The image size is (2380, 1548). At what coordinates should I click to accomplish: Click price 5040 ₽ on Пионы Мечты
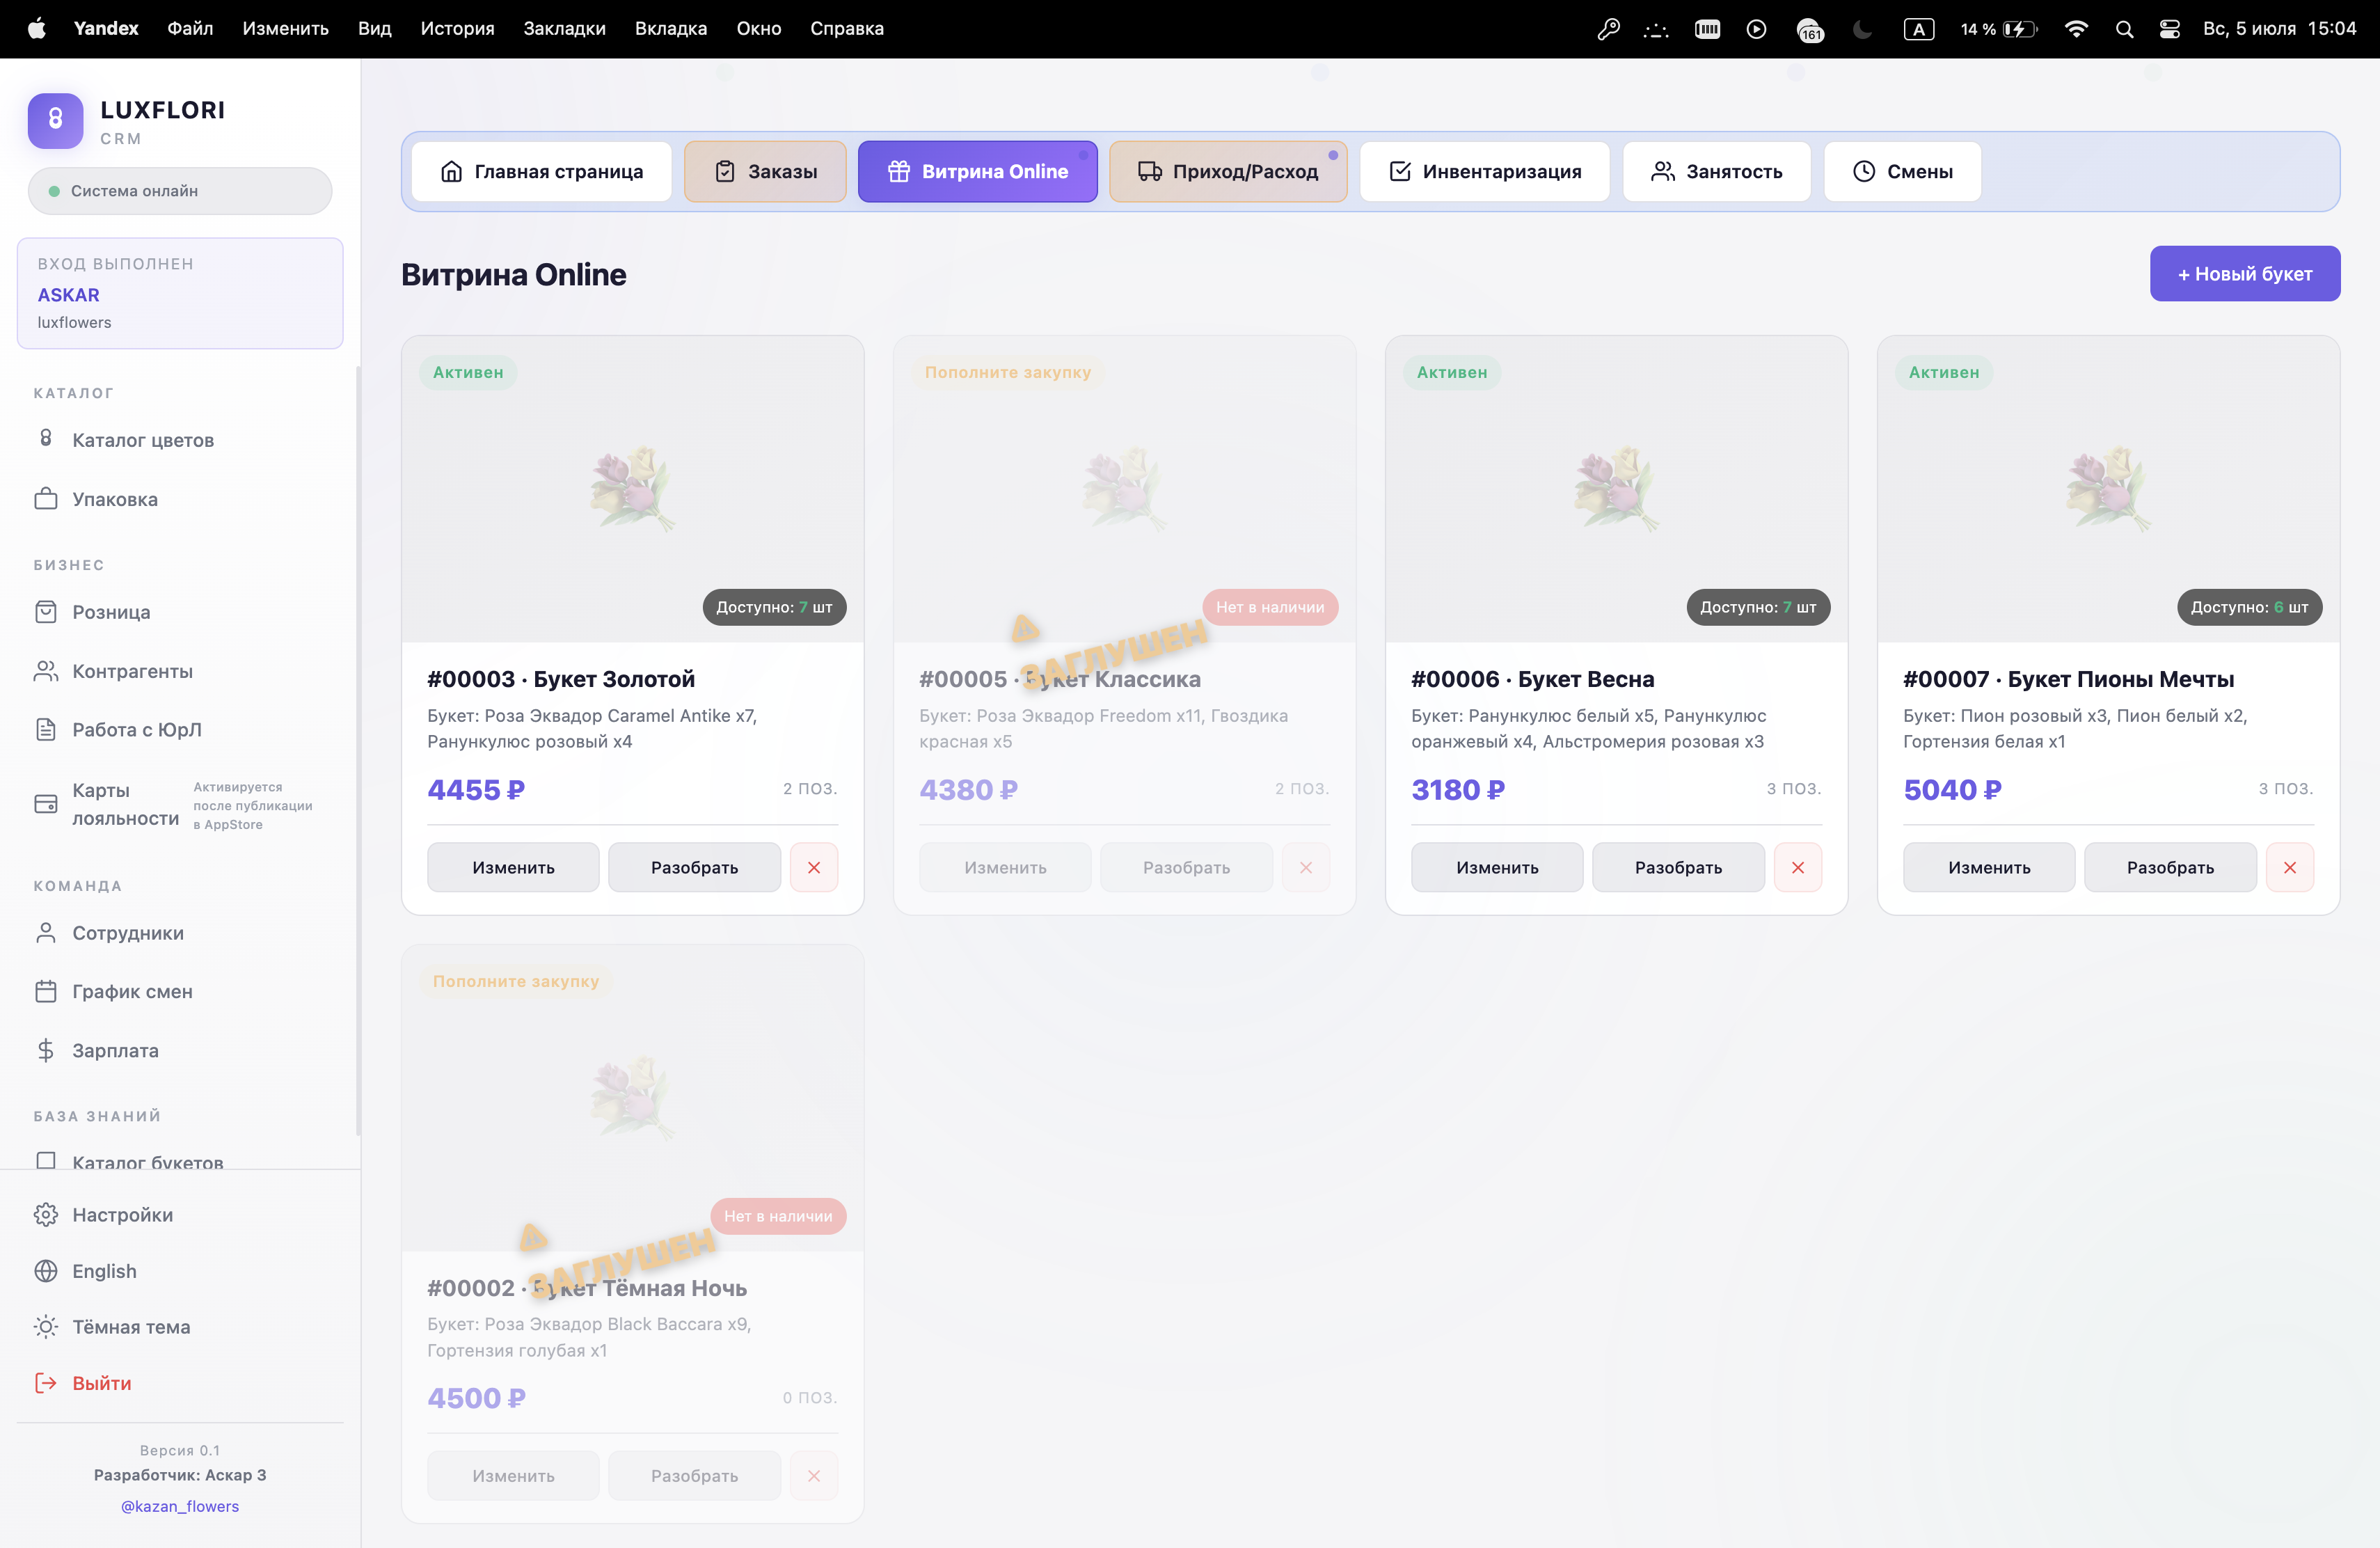1952,790
